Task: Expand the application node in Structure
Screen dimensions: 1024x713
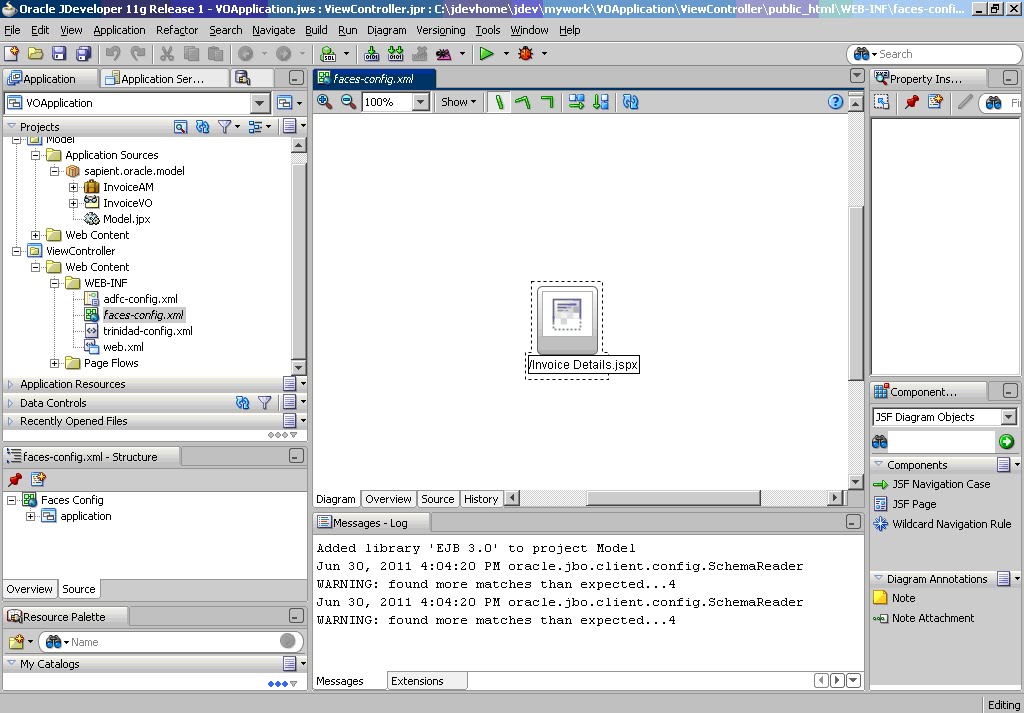Action: coord(31,516)
